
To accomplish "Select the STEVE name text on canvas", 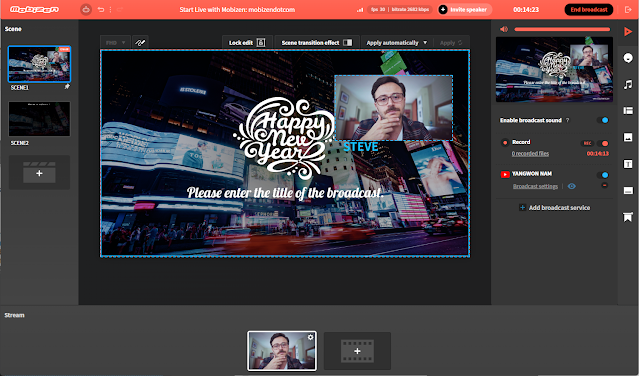I will click(x=361, y=147).
